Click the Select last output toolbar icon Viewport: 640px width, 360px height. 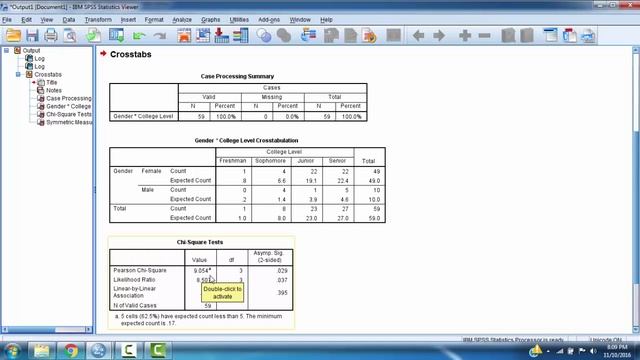309,36
